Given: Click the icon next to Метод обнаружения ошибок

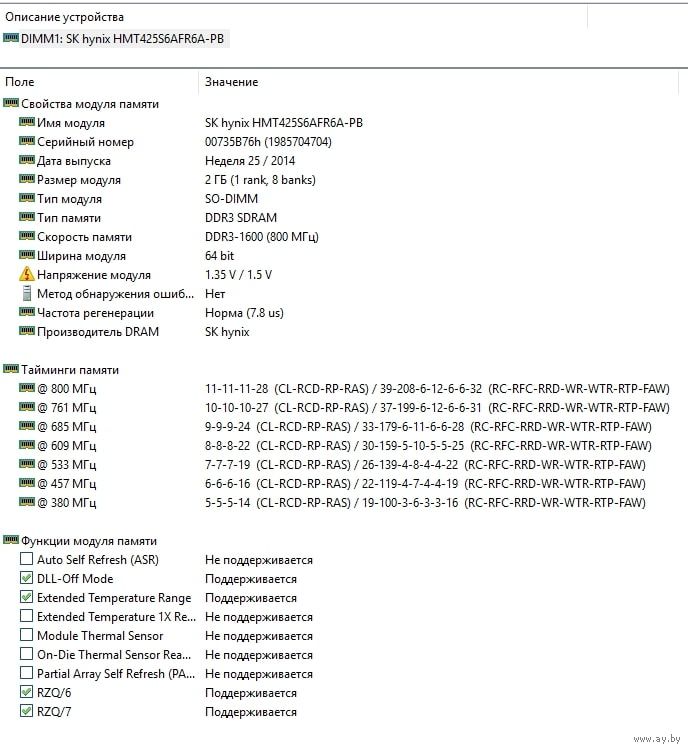Looking at the screenshot, I should click(27, 294).
